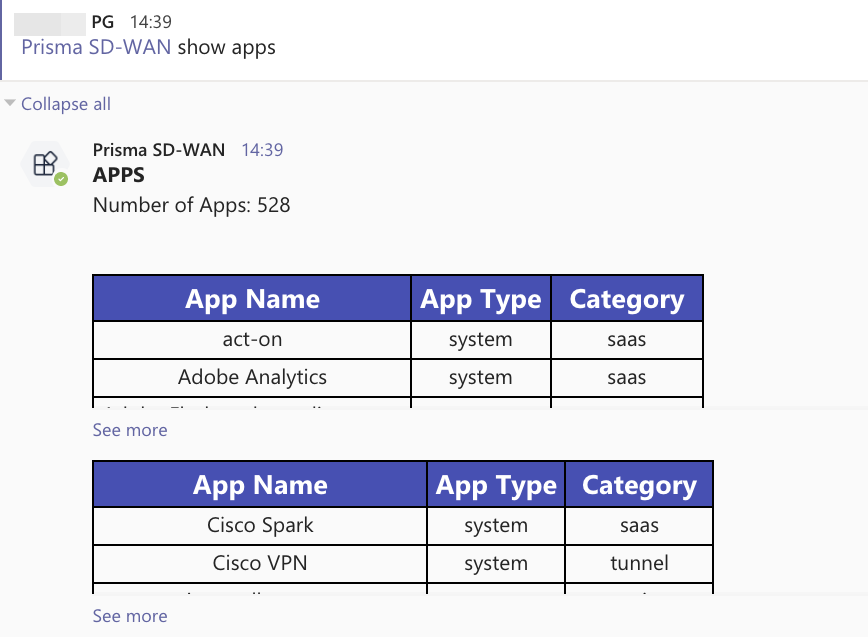Click the App Name header in first table

(252, 299)
